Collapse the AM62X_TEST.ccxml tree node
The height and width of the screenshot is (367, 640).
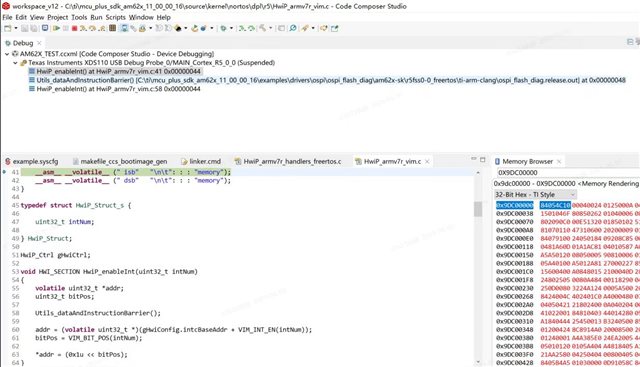[7, 54]
